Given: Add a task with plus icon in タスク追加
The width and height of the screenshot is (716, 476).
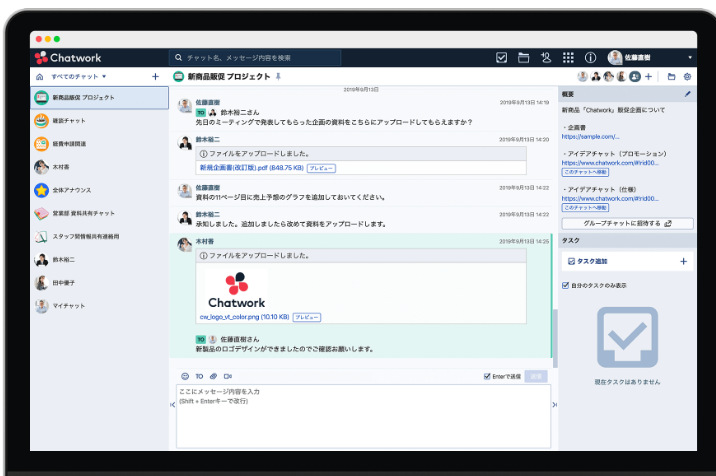Looking at the screenshot, I should (684, 261).
